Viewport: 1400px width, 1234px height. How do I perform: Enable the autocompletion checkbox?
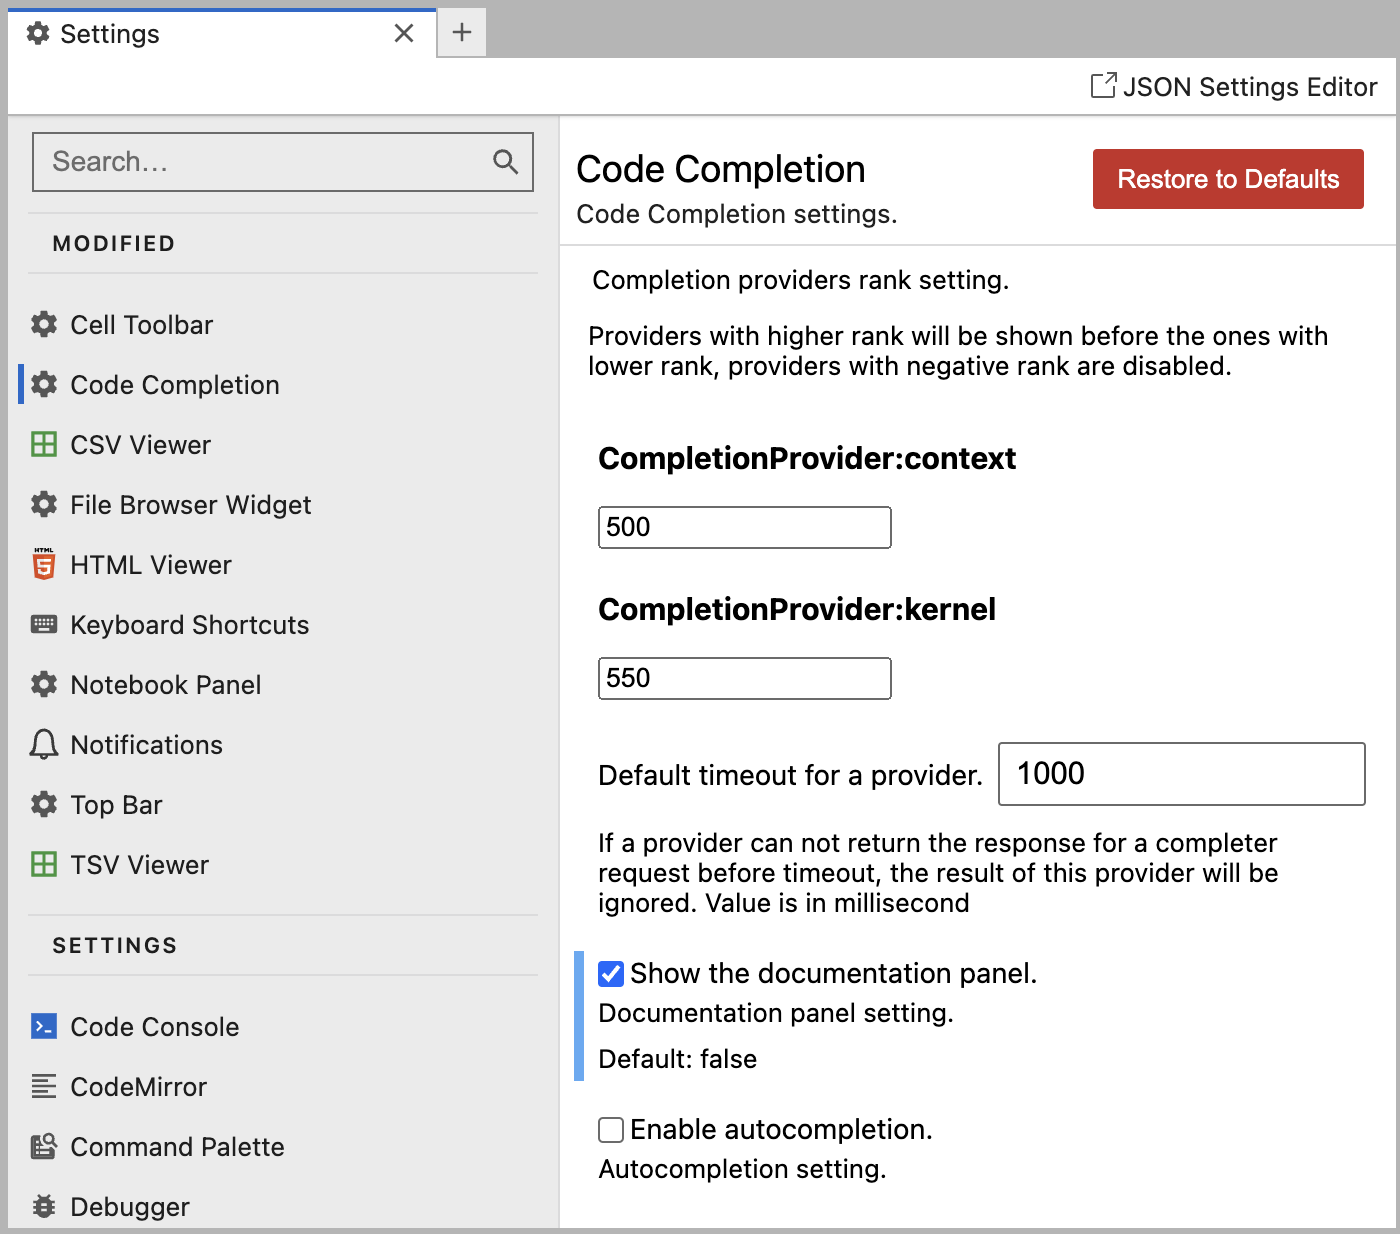pyautogui.click(x=611, y=1130)
